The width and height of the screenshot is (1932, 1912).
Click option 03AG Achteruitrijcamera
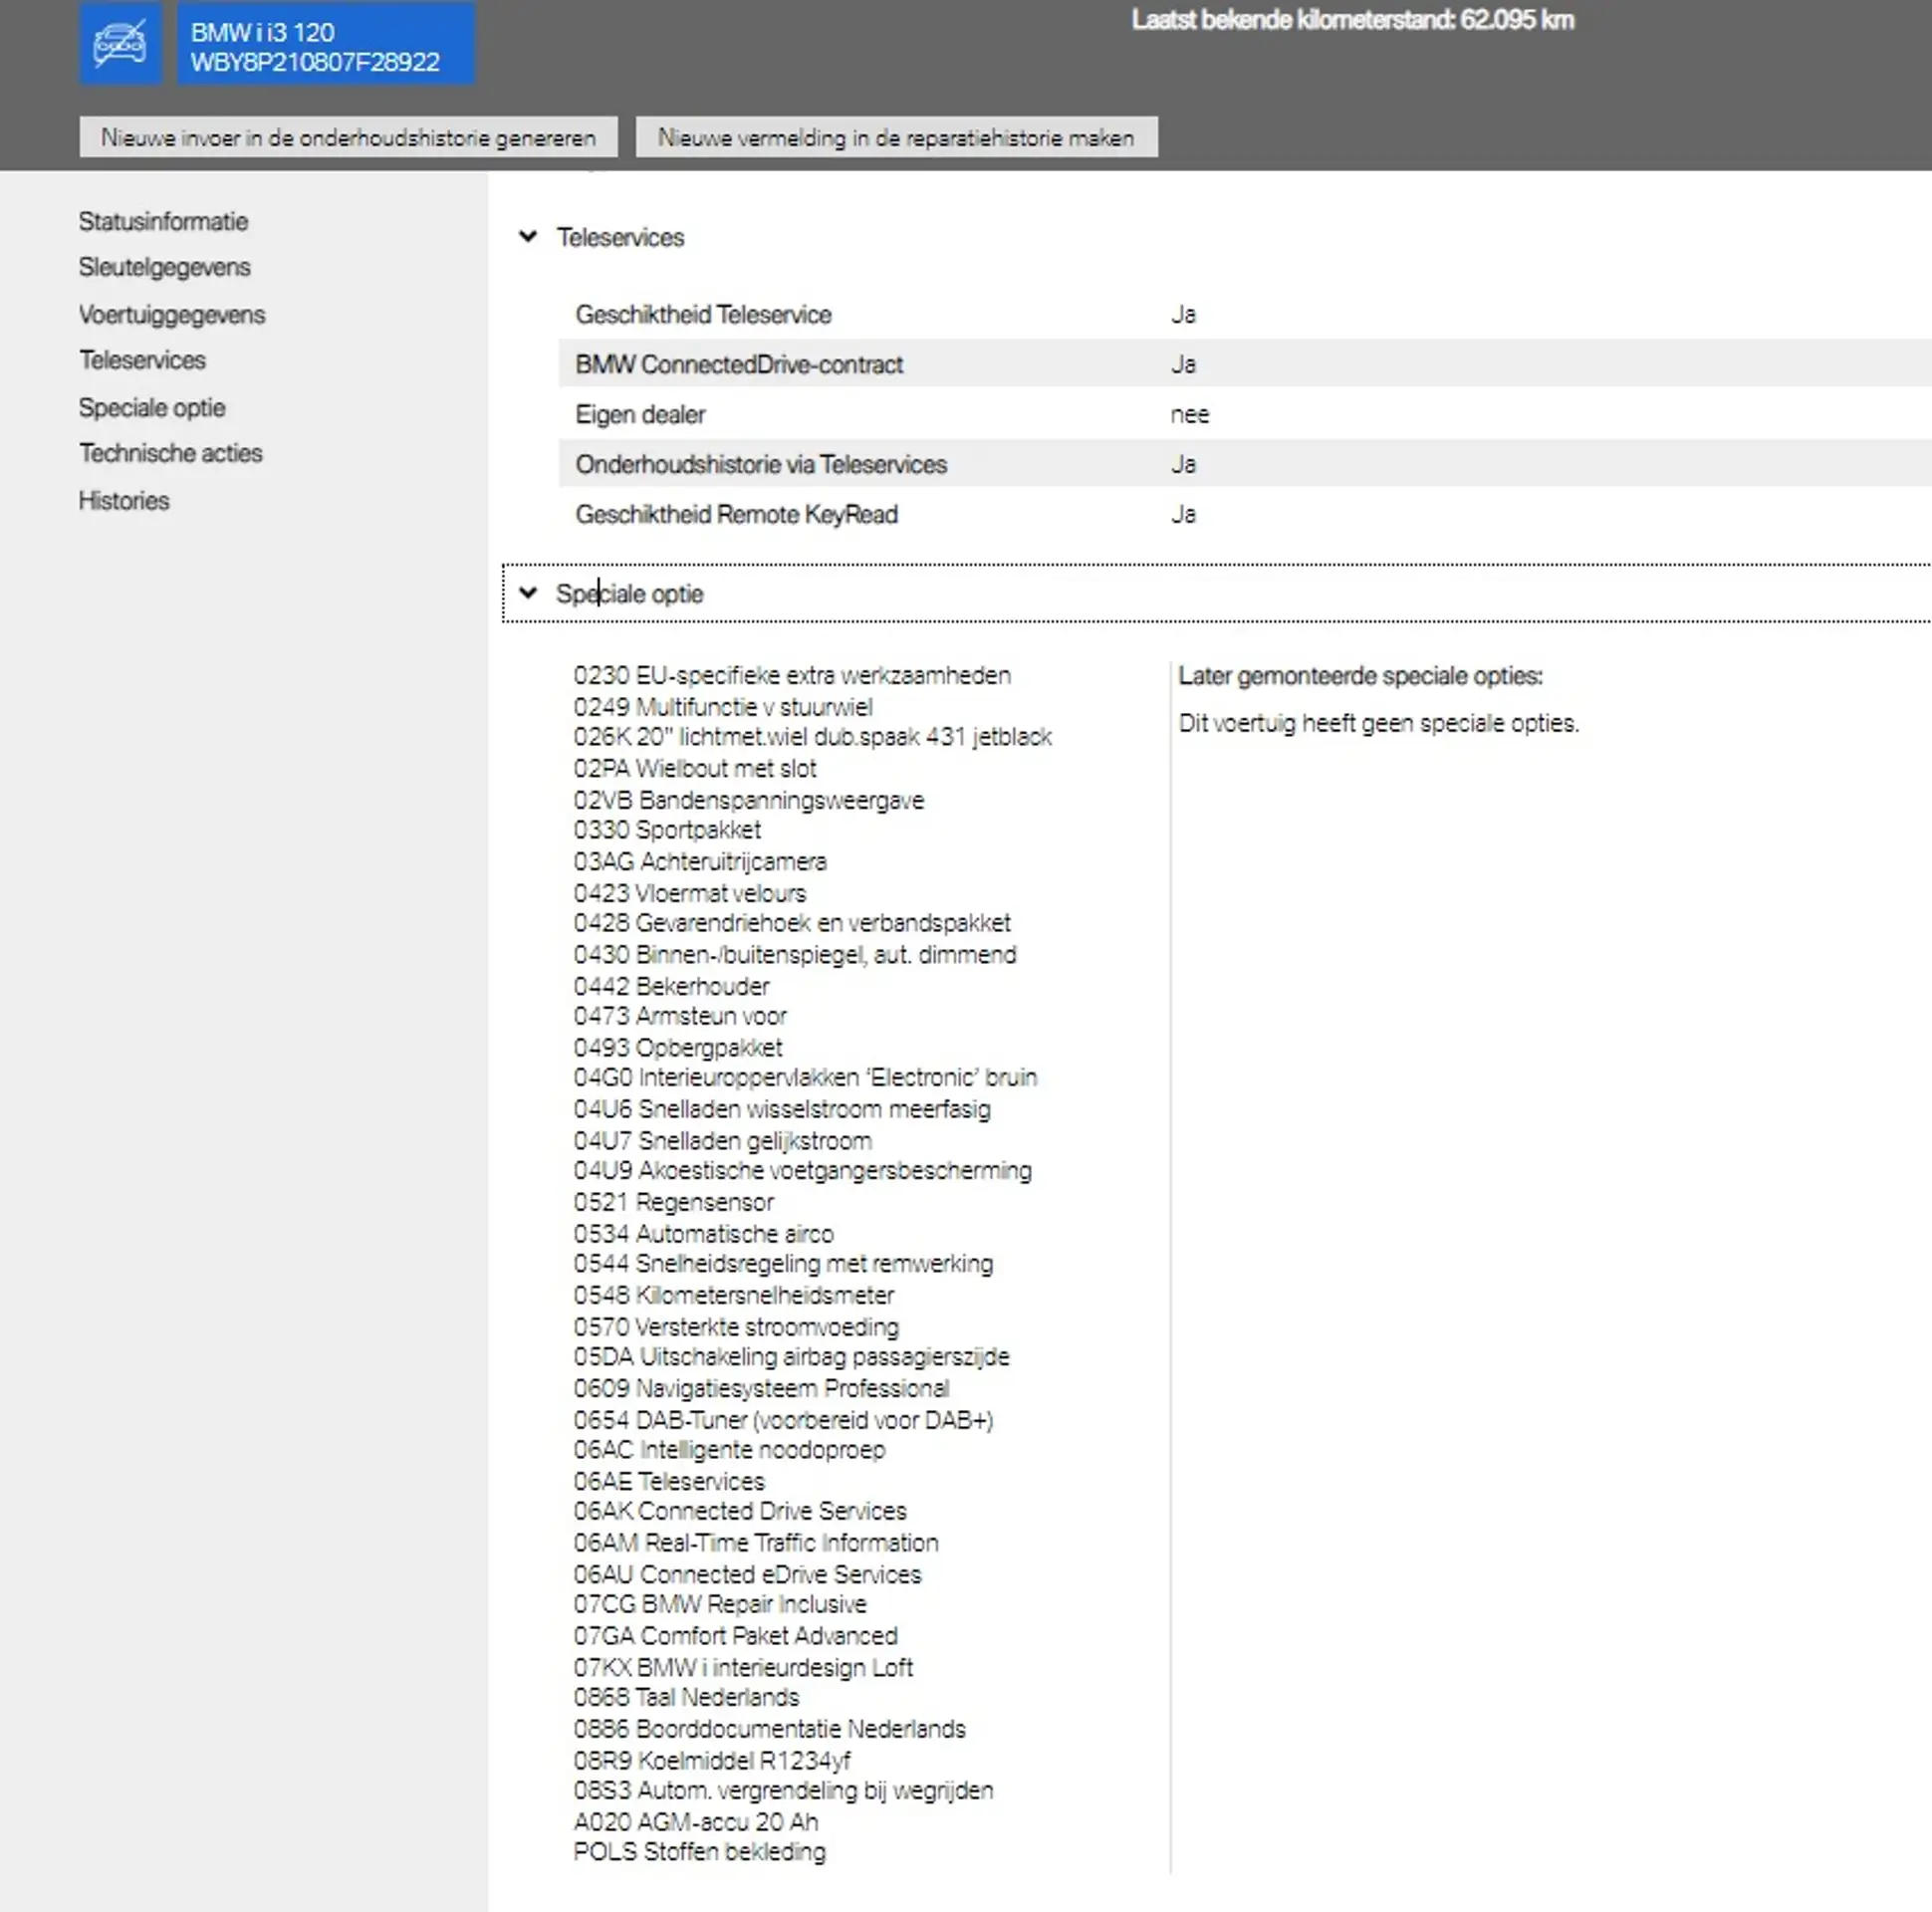(700, 862)
